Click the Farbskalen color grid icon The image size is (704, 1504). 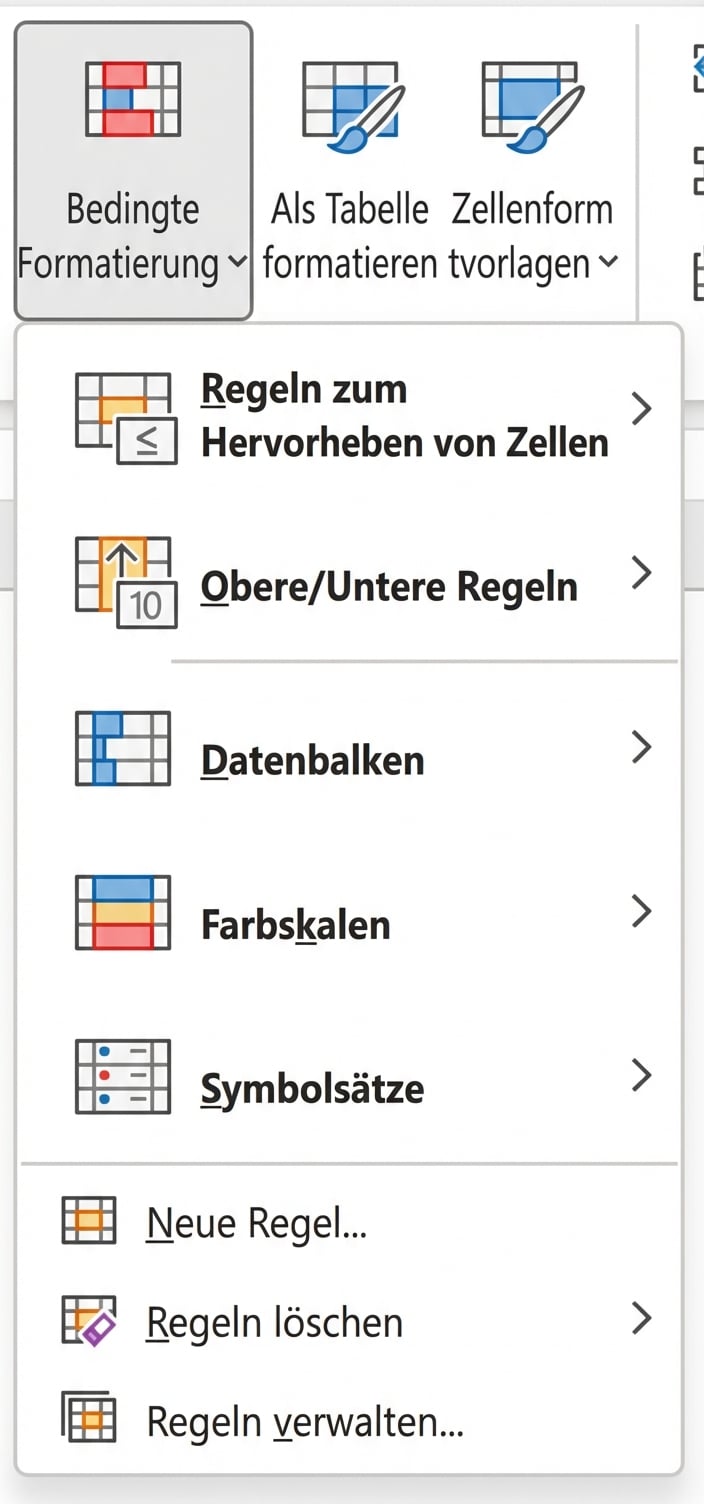coord(122,911)
